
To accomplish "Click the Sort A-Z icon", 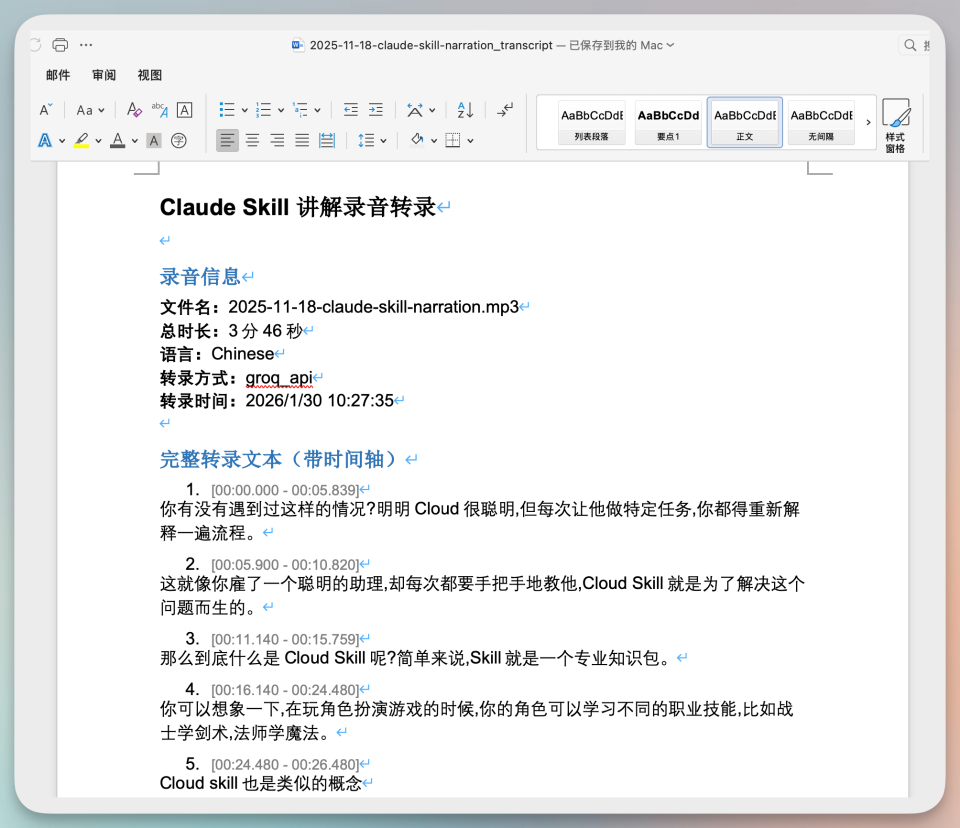I will (465, 110).
